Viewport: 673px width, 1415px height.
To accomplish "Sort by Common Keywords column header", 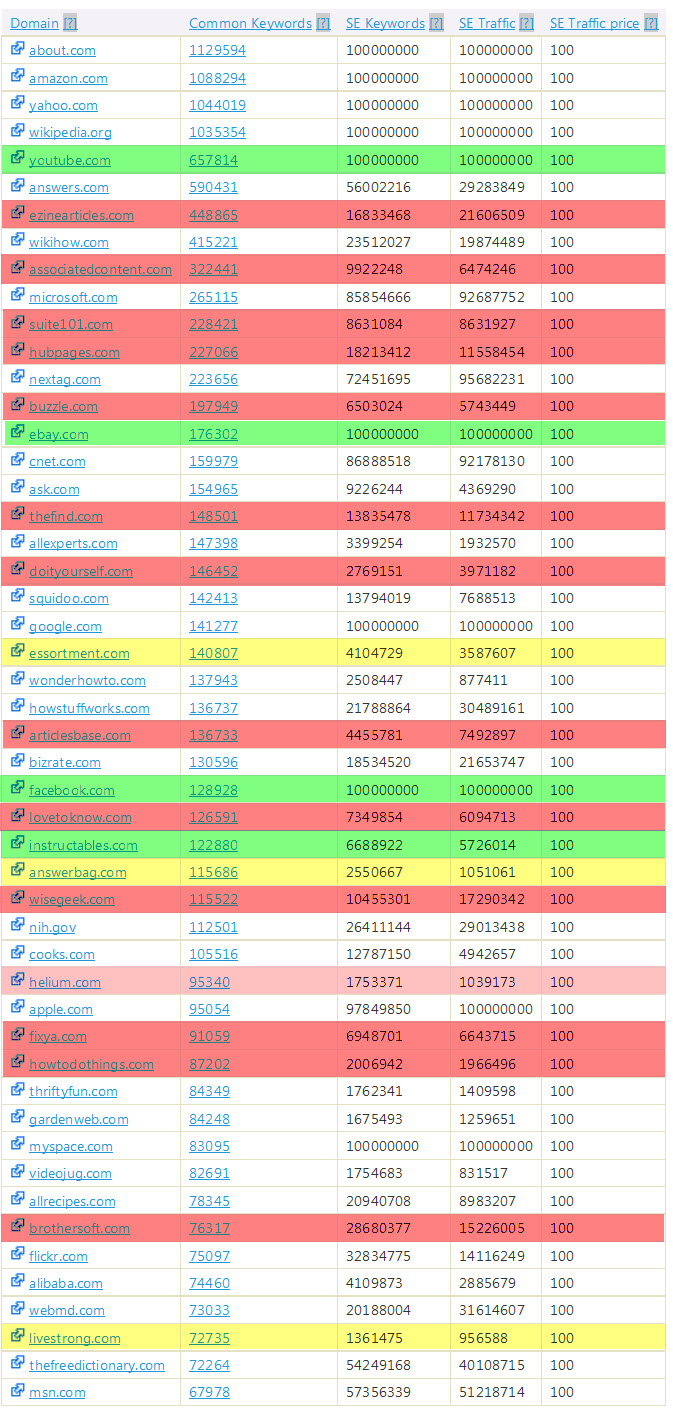I will [x=250, y=23].
